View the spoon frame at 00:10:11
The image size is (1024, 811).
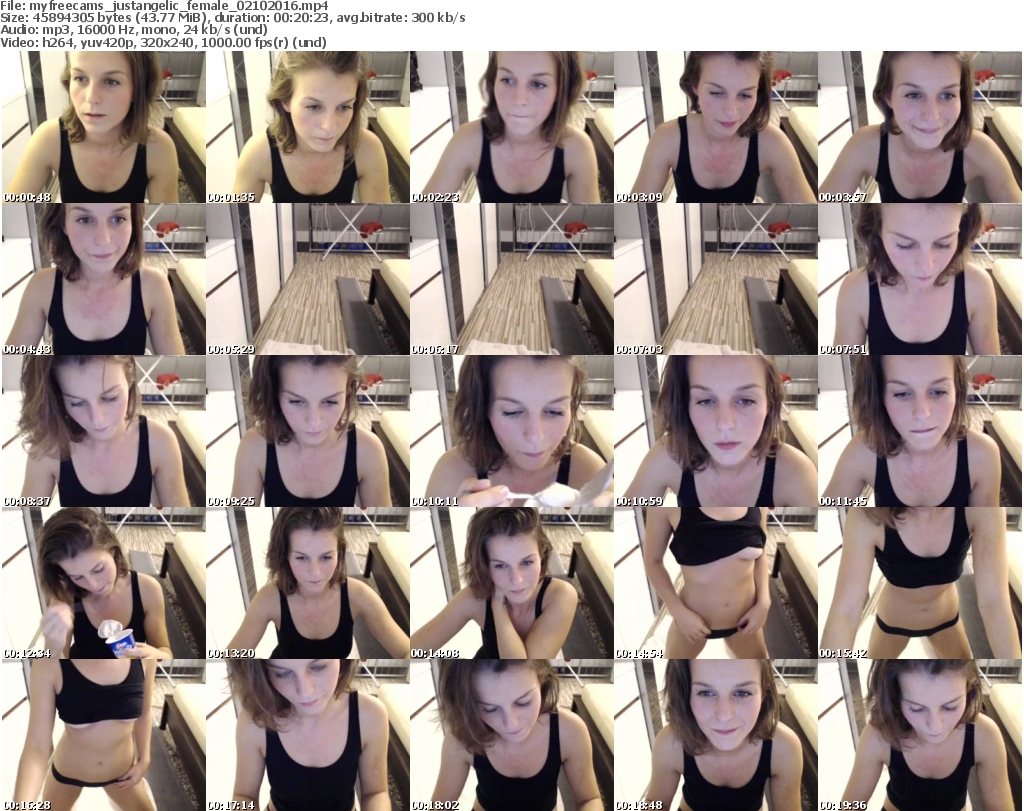point(511,431)
